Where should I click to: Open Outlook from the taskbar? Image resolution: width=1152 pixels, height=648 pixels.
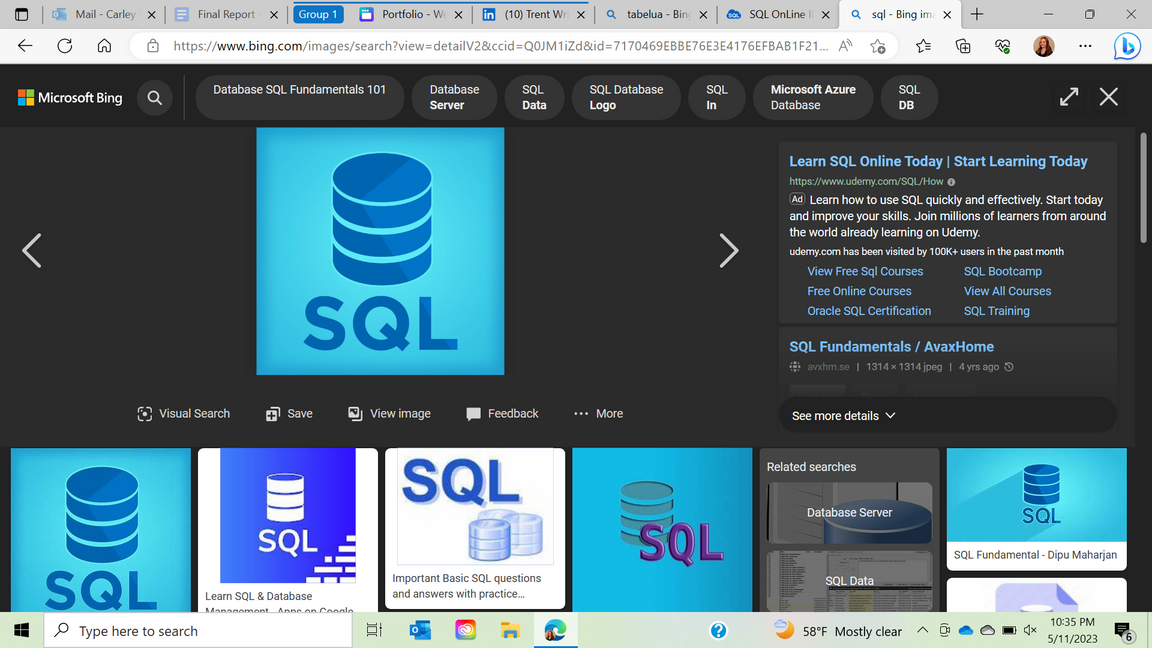pyautogui.click(x=420, y=630)
